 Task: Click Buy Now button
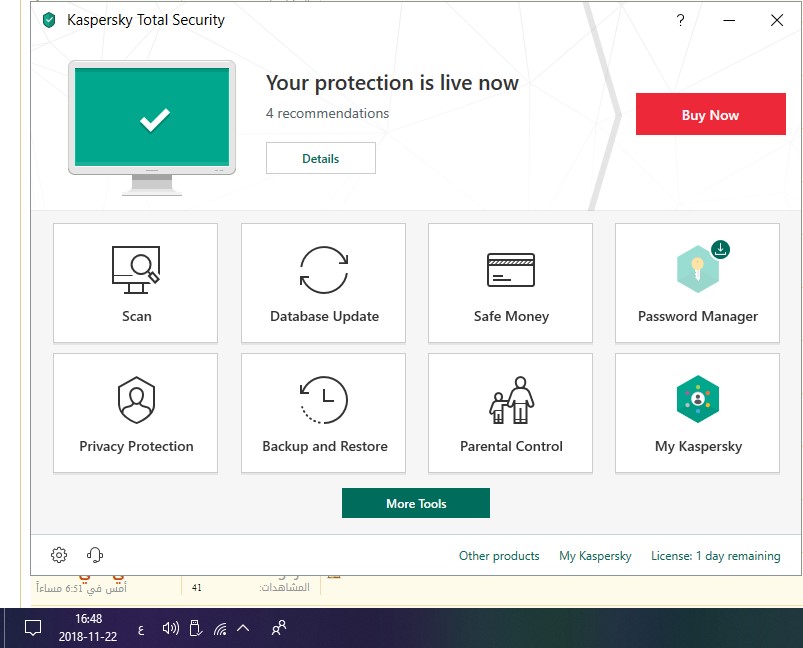tap(710, 114)
